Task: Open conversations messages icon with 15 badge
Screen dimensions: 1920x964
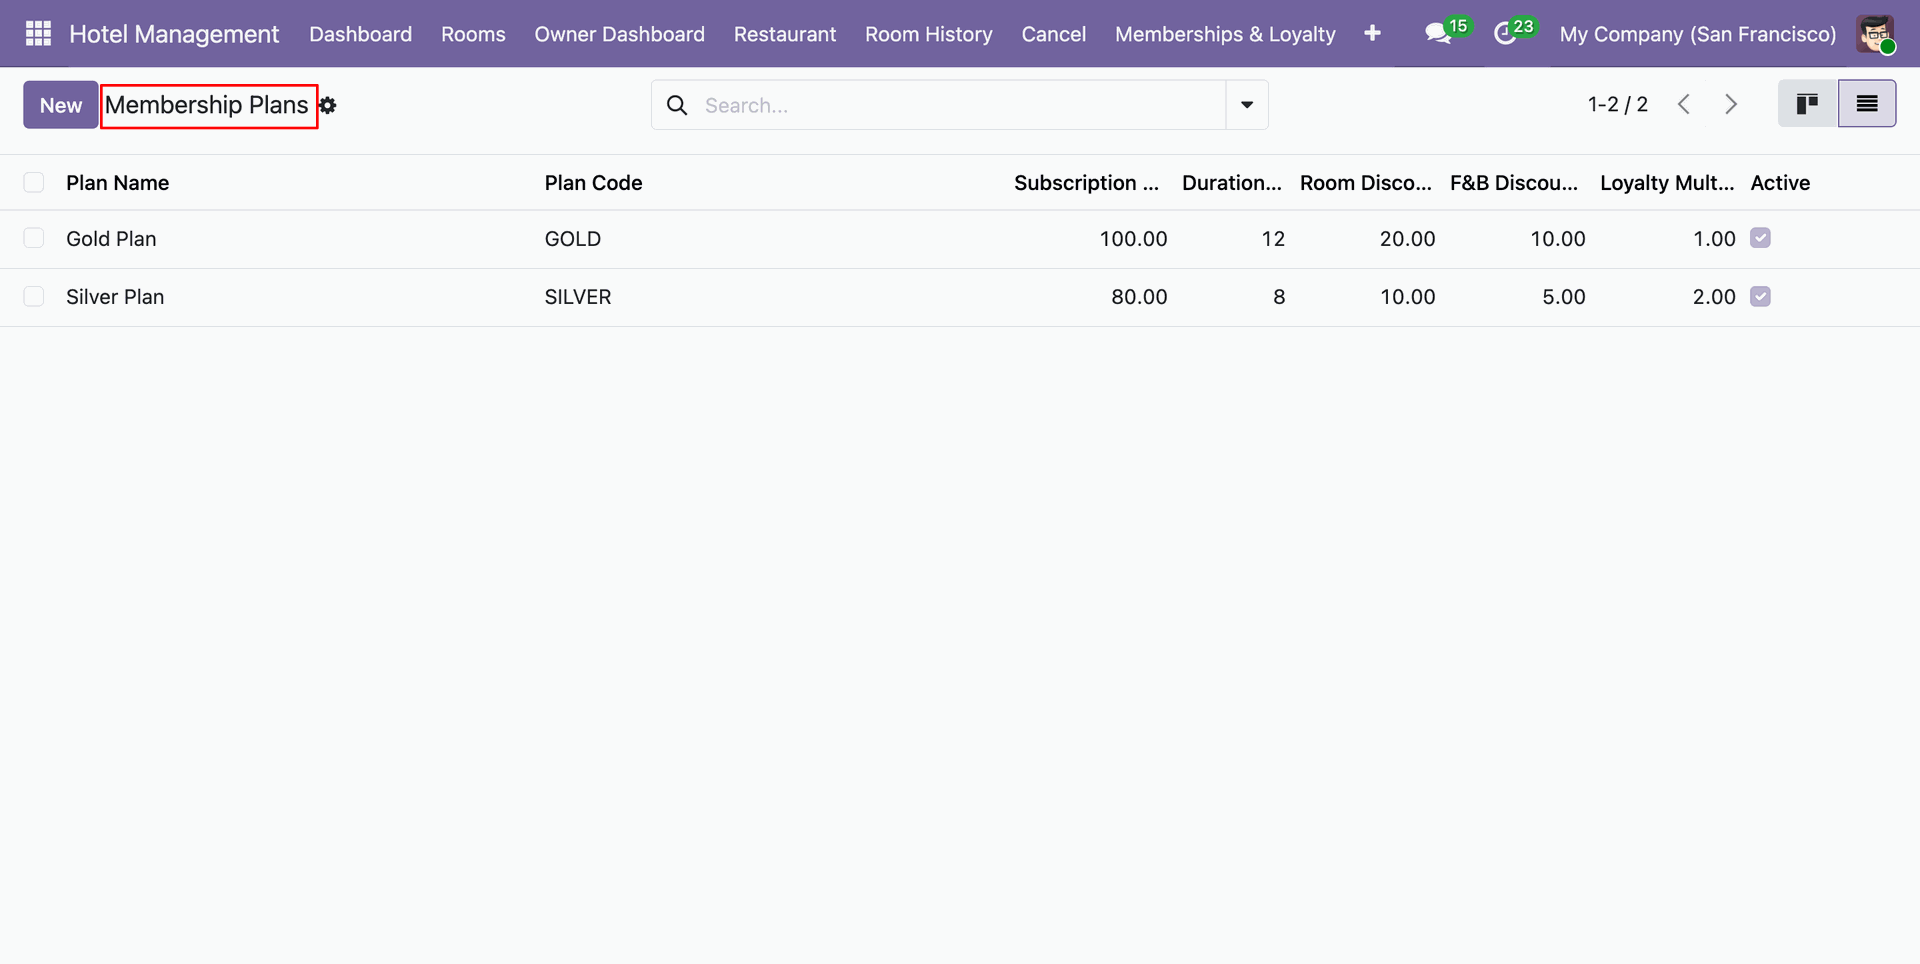Action: click(x=1448, y=32)
